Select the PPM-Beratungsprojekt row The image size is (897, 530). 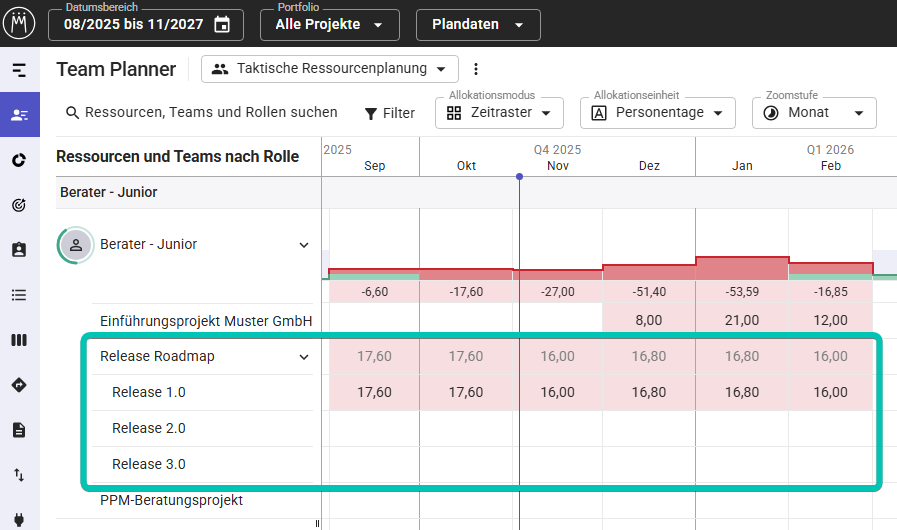click(203, 500)
